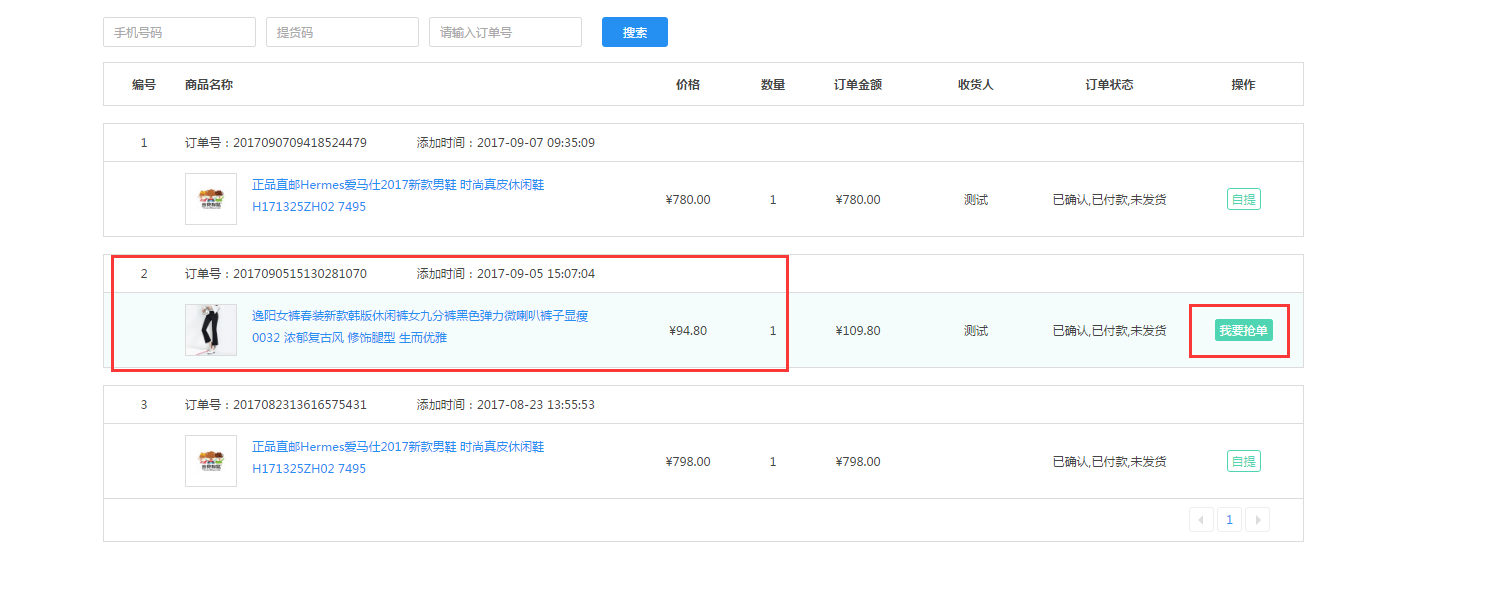Focus the 提货码 input field
This screenshot has width=1502, height=602.
[x=342, y=32]
